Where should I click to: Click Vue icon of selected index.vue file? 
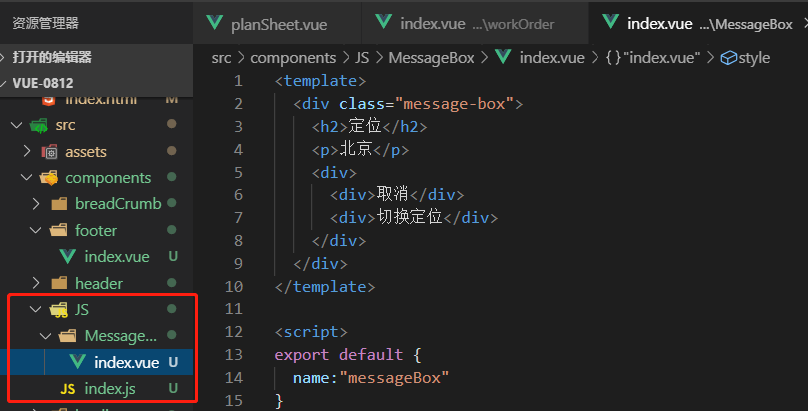coord(78,362)
